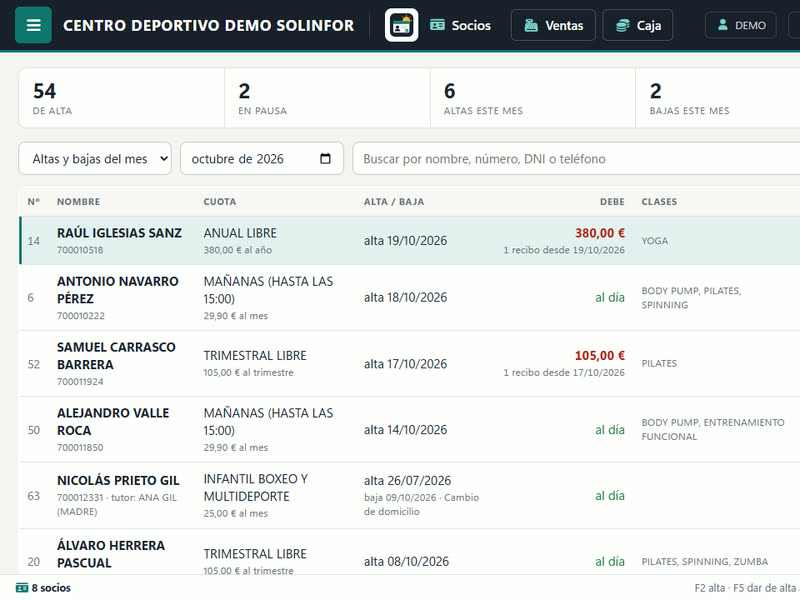800x600 pixels.
Task: Click the 2 Bajas Este Mes card
Action: (x=718, y=98)
